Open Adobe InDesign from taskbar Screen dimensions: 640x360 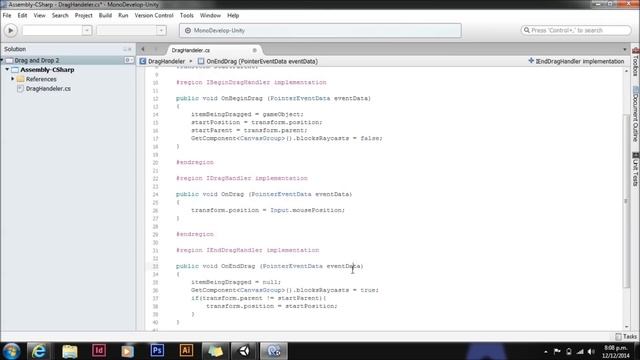(99, 351)
